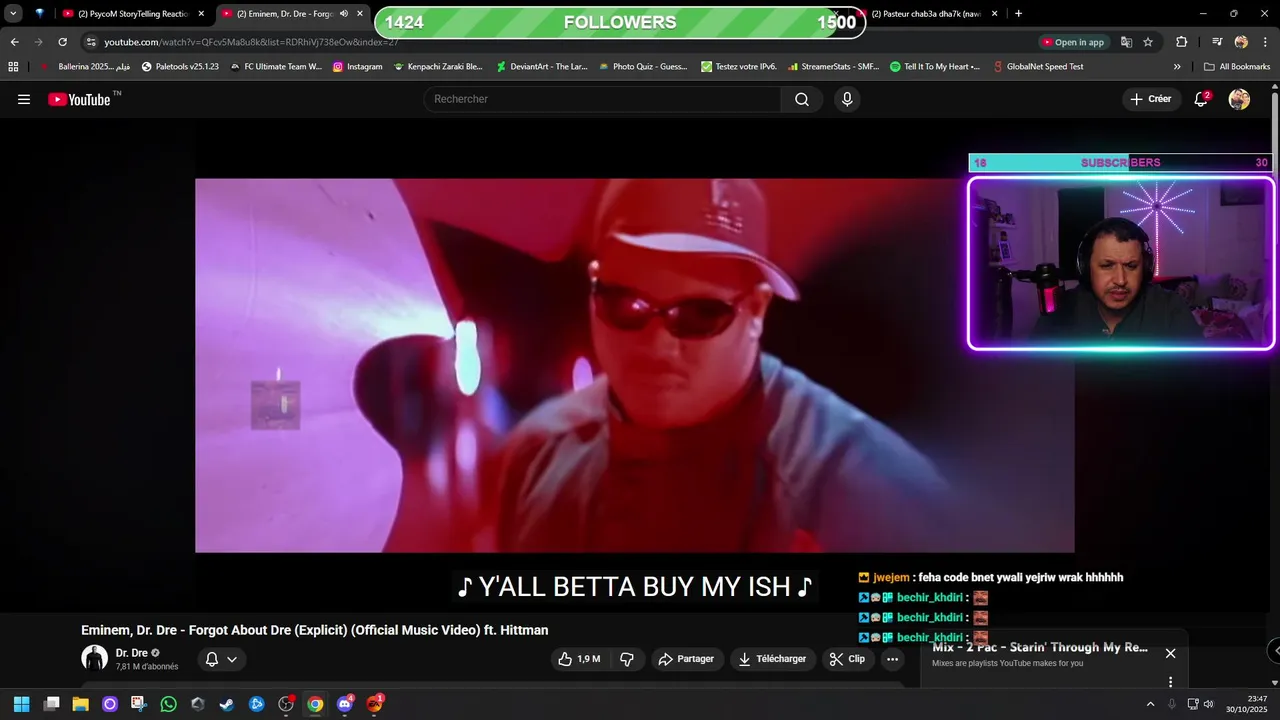Open the Paletools v25.1.23 bookmark
The image size is (1280, 720).
point(180,67)
